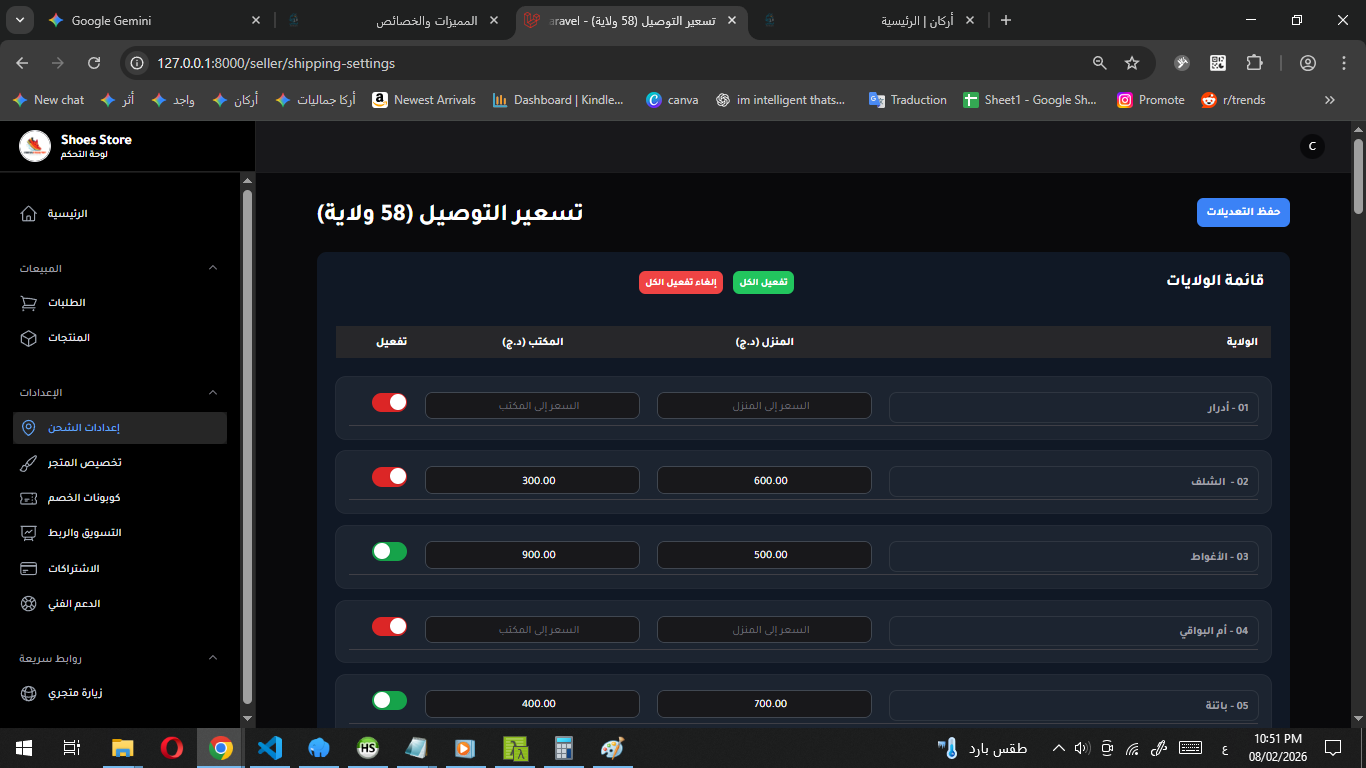
Task: Collapse the المبيعات sidebar section
Action: (211, 268)
